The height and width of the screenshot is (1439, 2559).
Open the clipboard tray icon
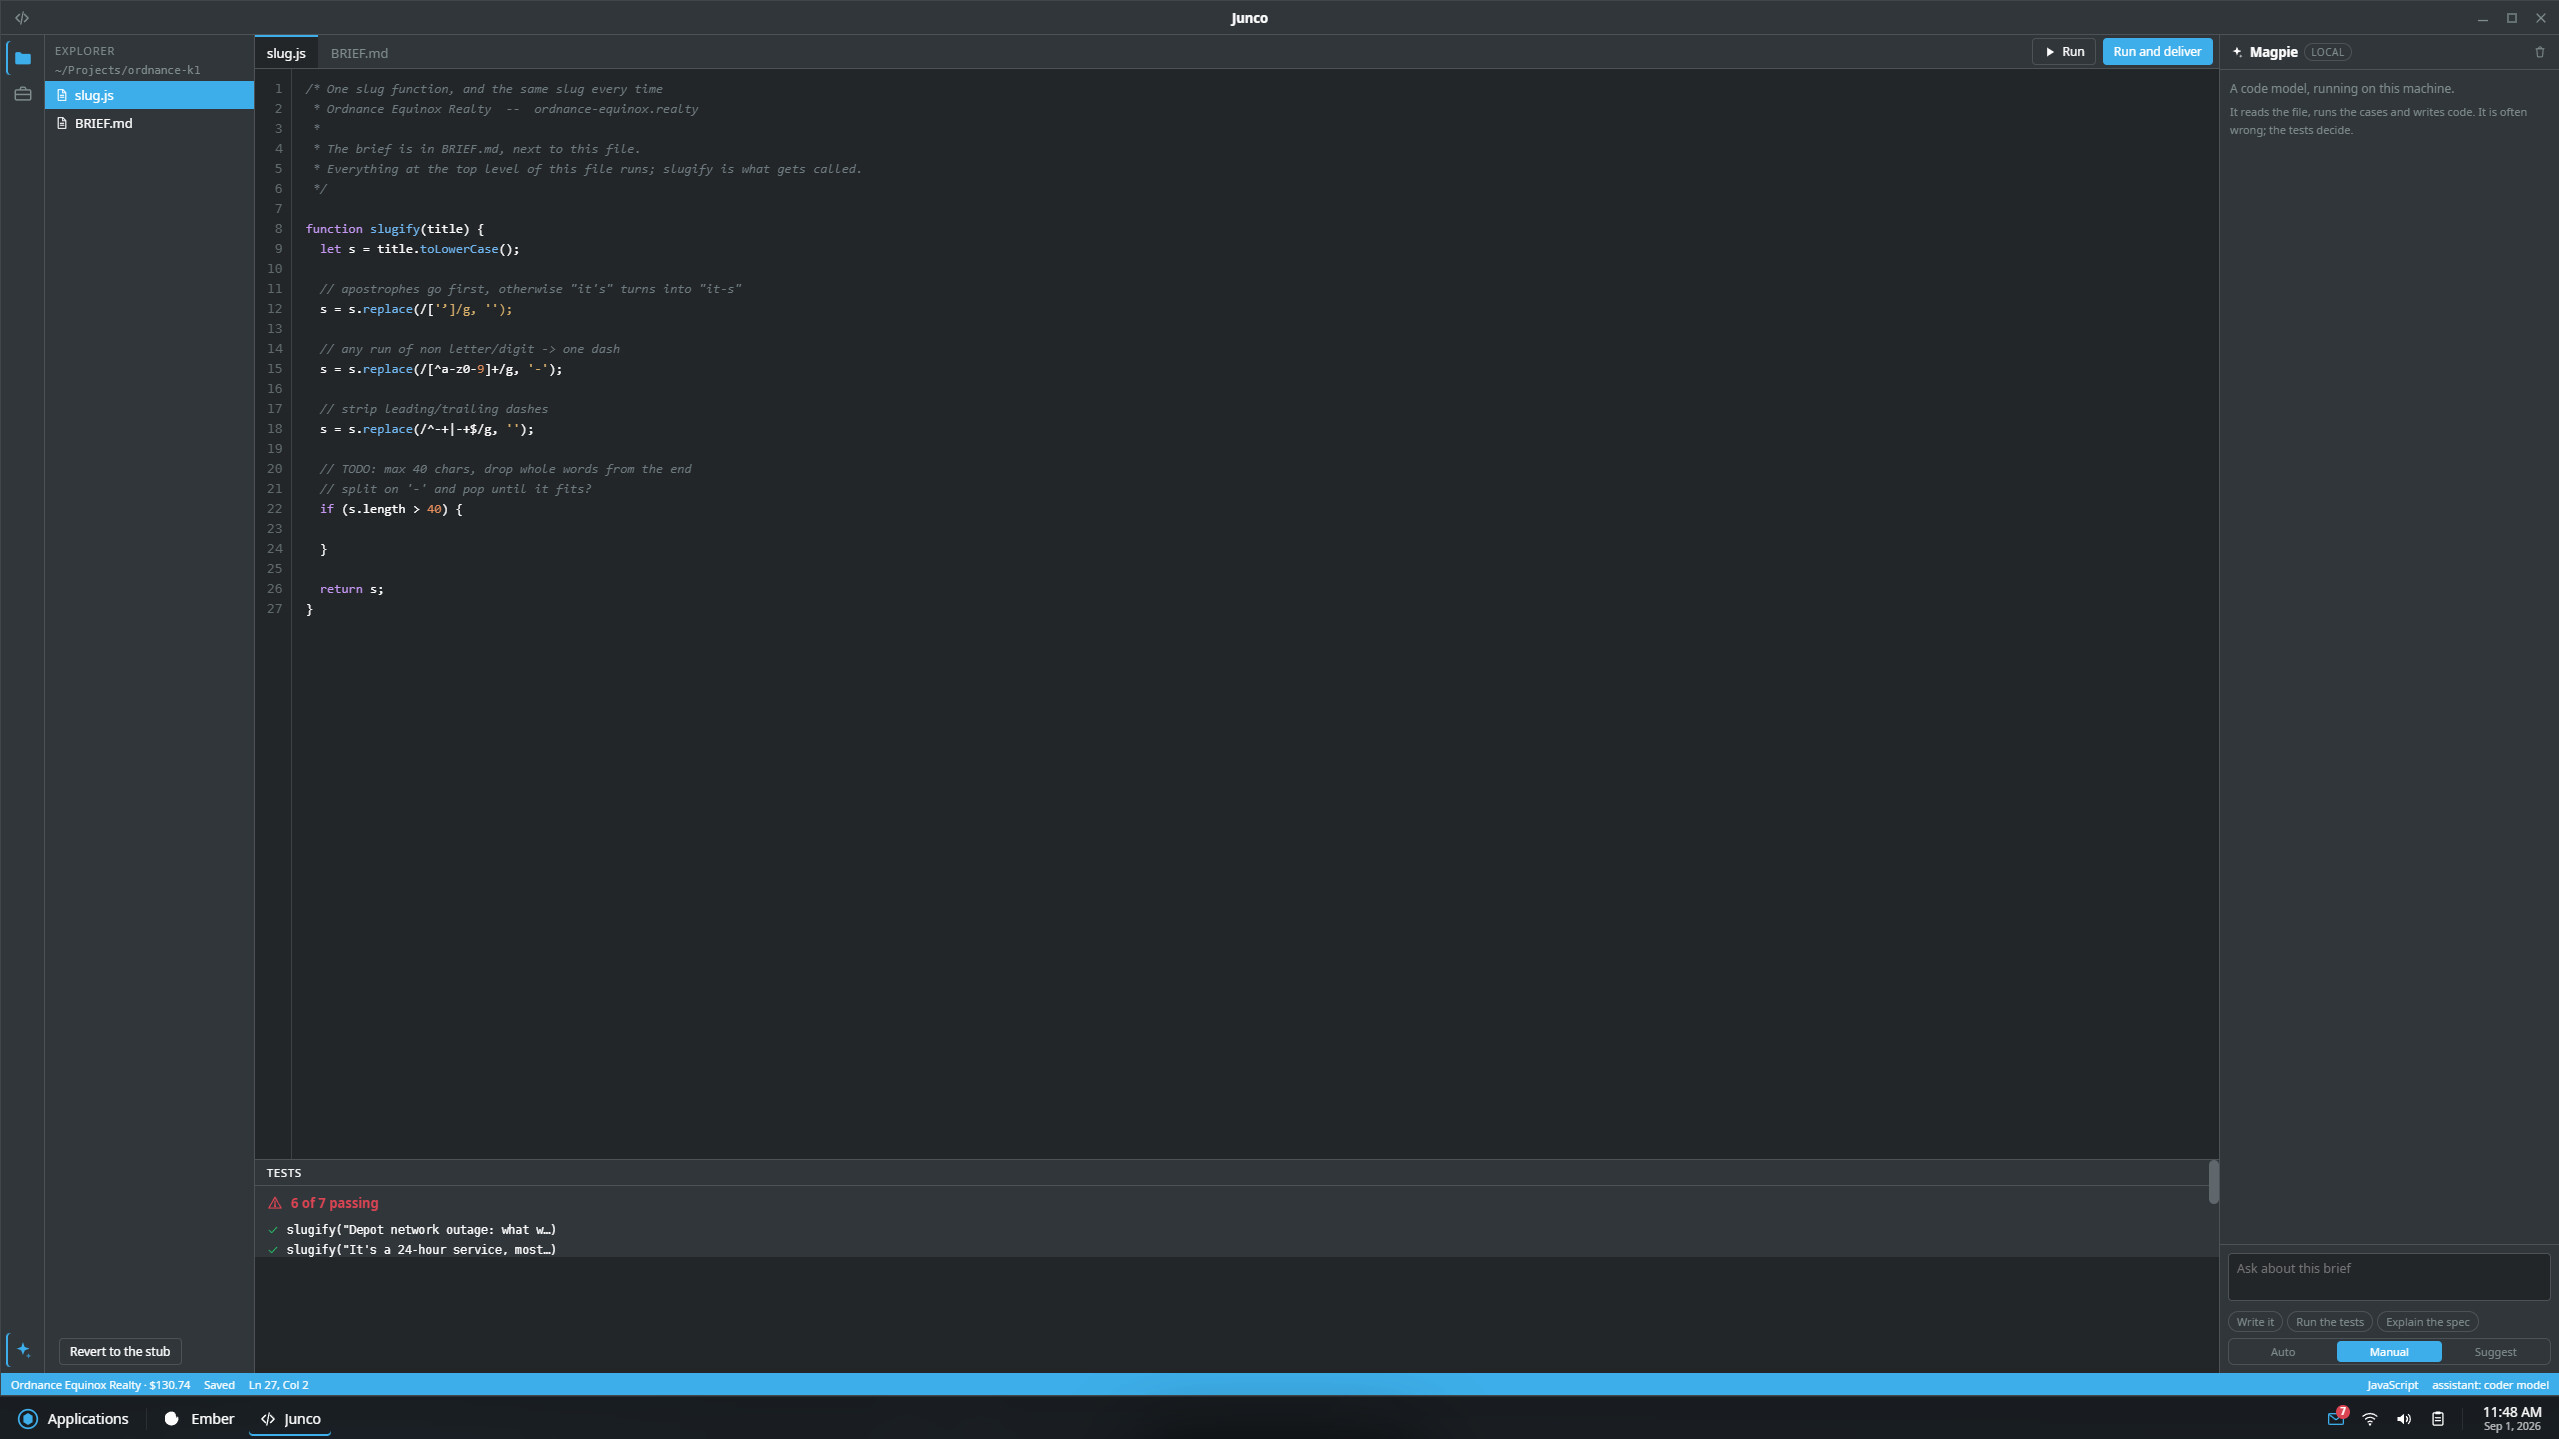2438,1419
